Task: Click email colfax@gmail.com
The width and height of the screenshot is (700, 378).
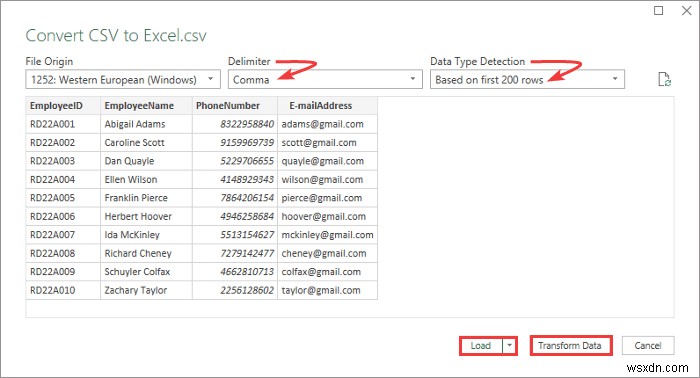Action: [x=321, y=272]
